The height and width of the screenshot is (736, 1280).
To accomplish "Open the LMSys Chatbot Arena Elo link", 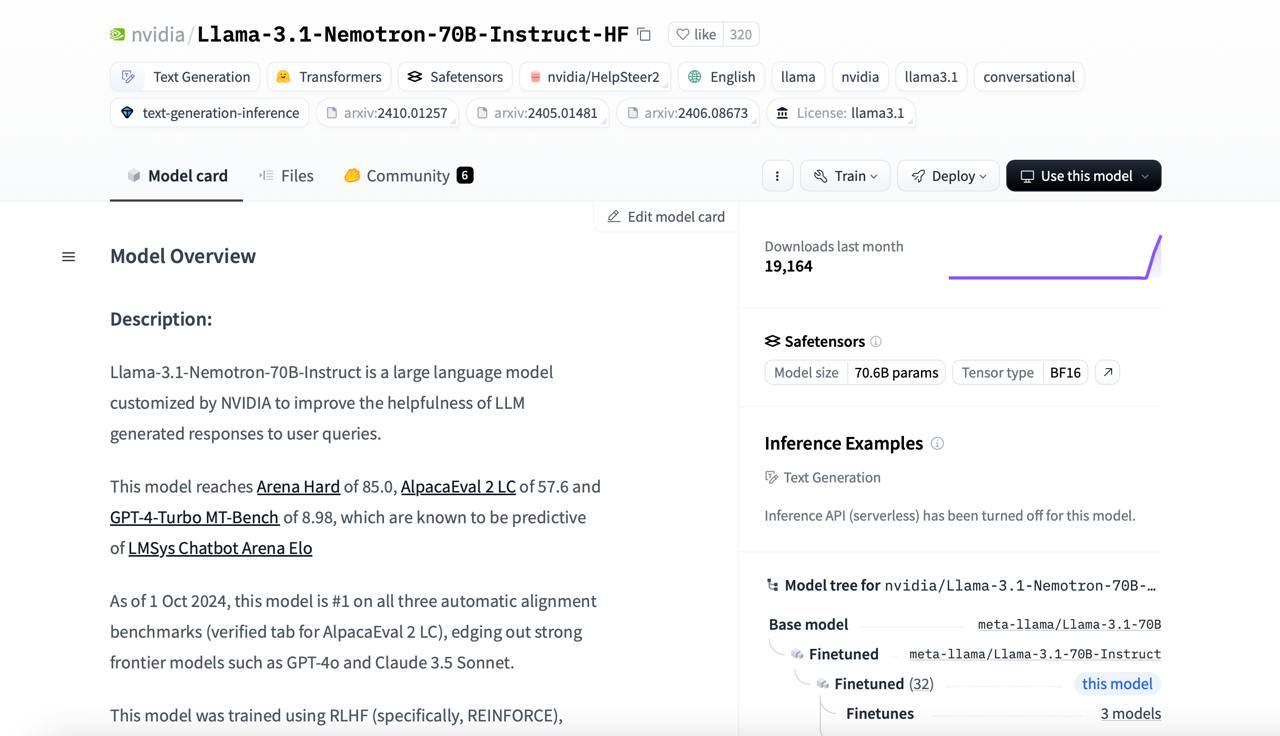I will point(220,548).
